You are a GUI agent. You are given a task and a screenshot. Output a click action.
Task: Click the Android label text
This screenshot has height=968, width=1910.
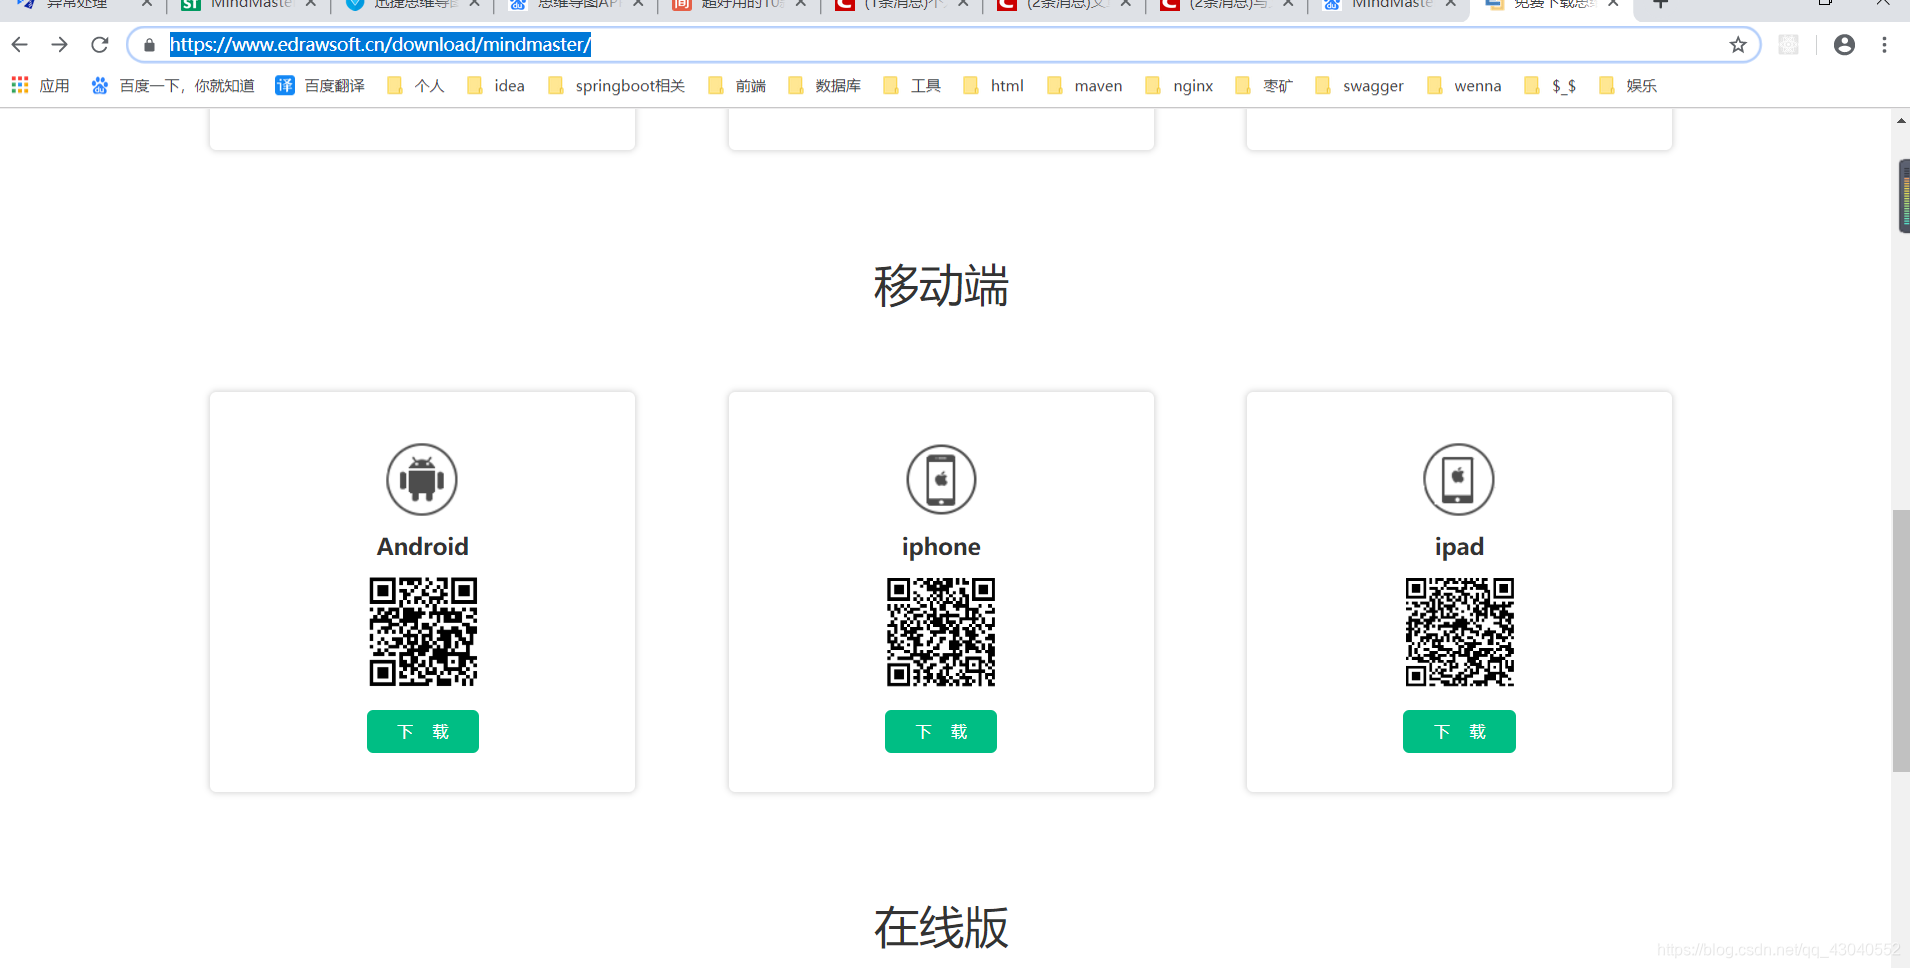[423, 547]
